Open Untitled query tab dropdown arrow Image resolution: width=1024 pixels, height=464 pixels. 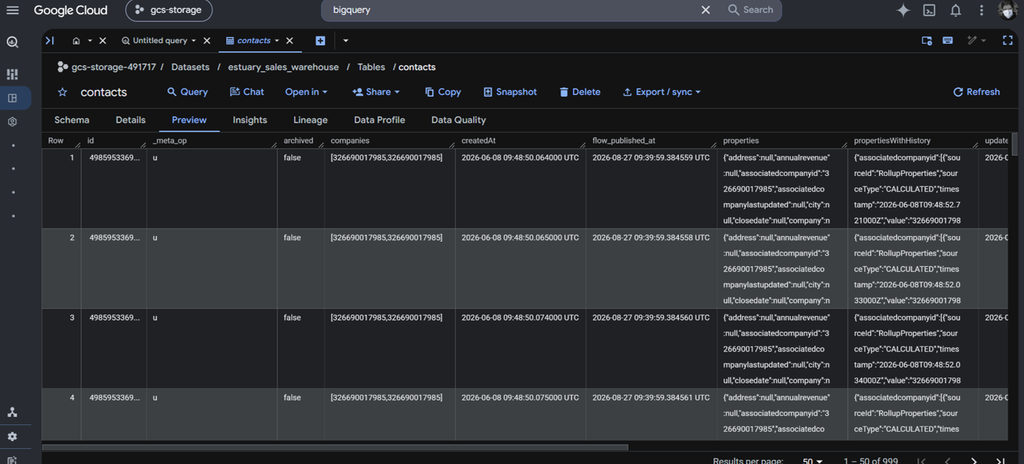[193, 41]
